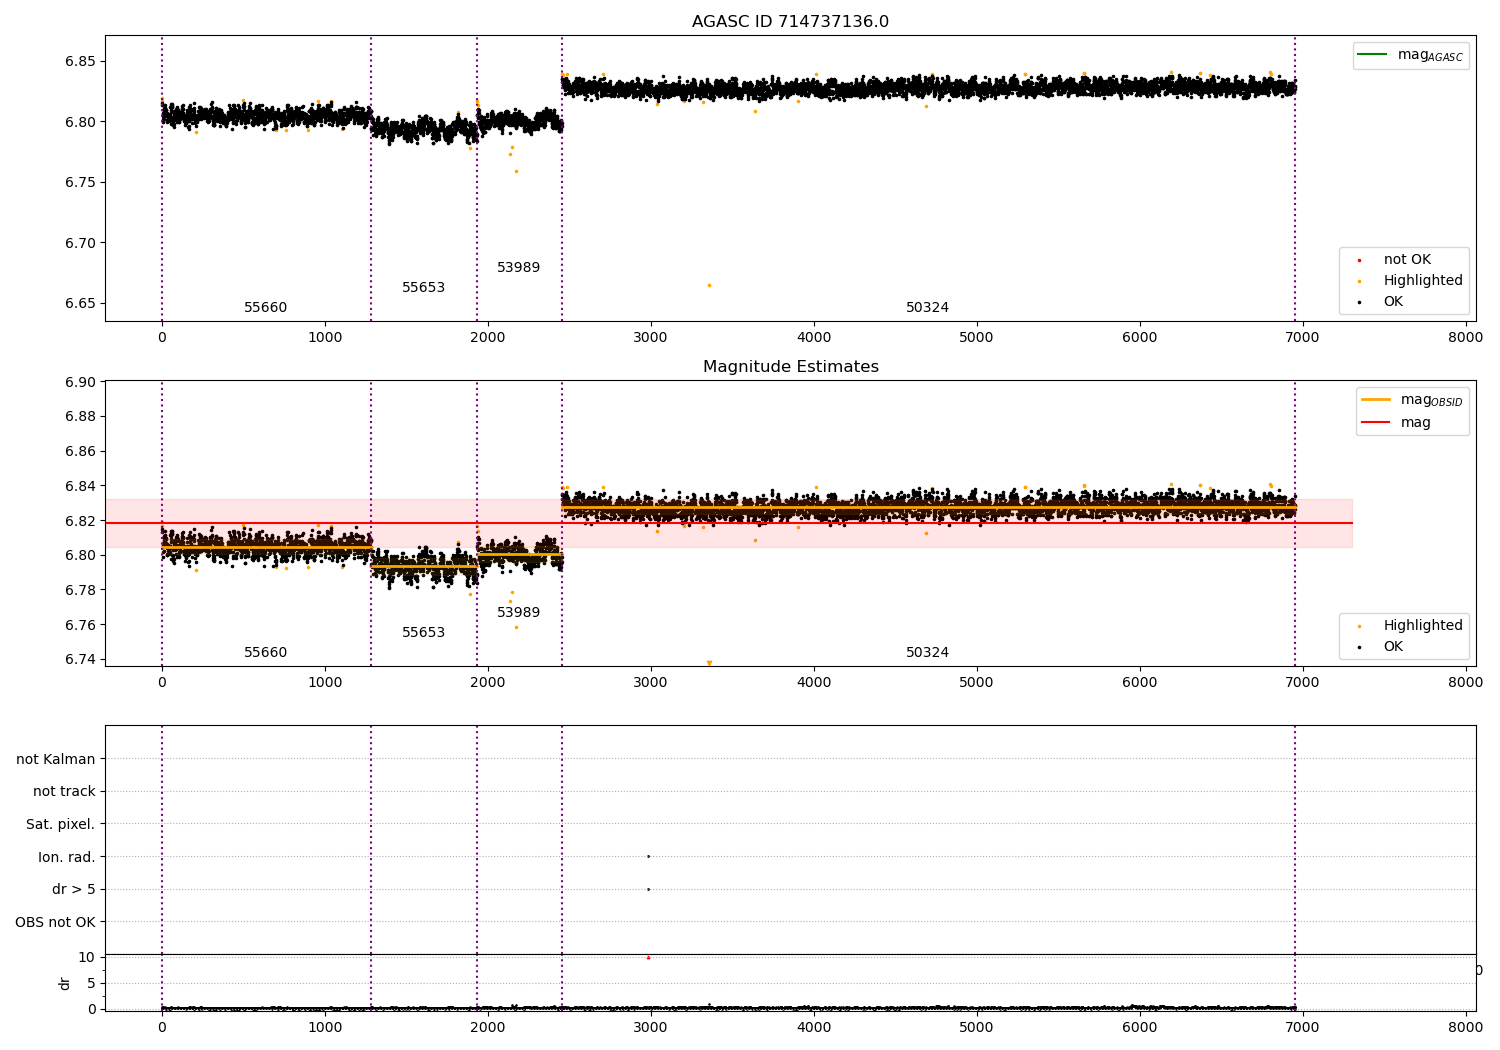Click obsid label 53989 in AGASC plot
1500x1050 pixels.
pos(518,268)
